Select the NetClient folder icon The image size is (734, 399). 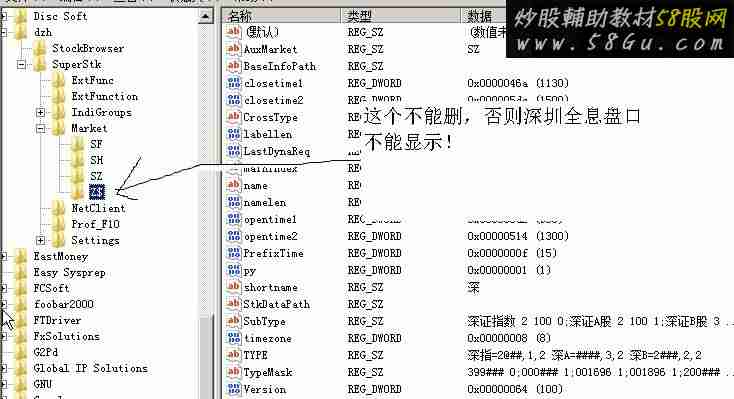click(59, 208)
